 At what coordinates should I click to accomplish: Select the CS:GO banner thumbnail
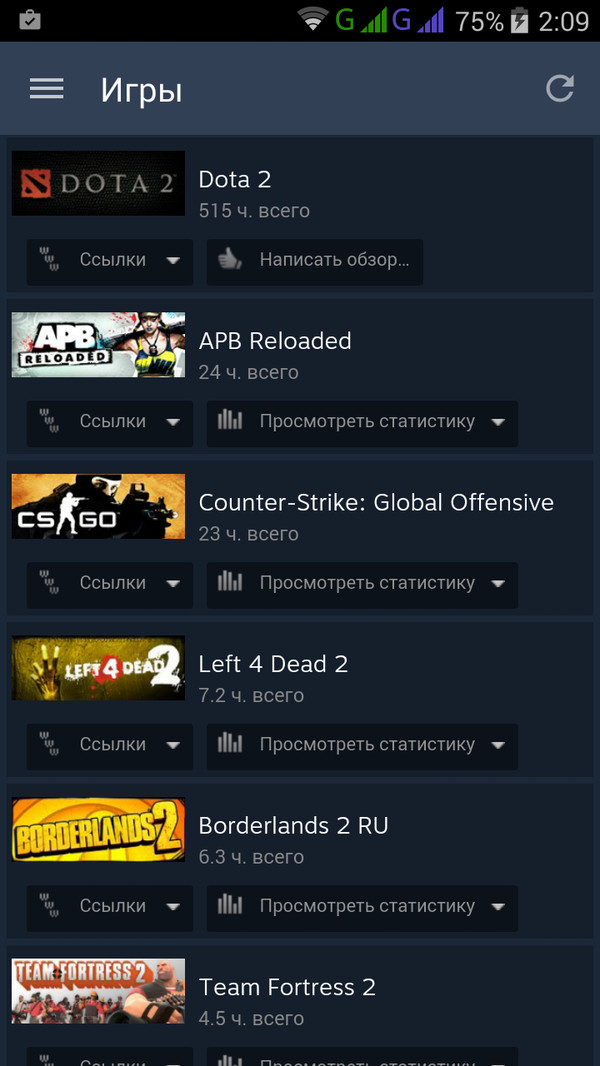click(x=98, y=506)
